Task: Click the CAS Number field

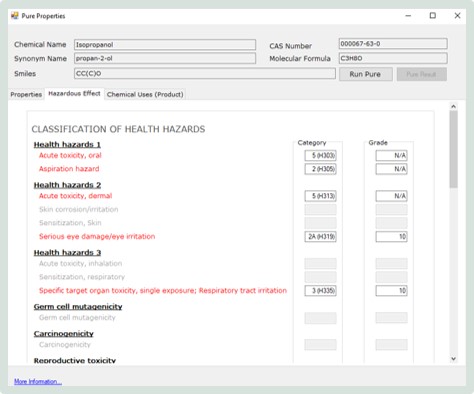Action: tap(393, 44)
